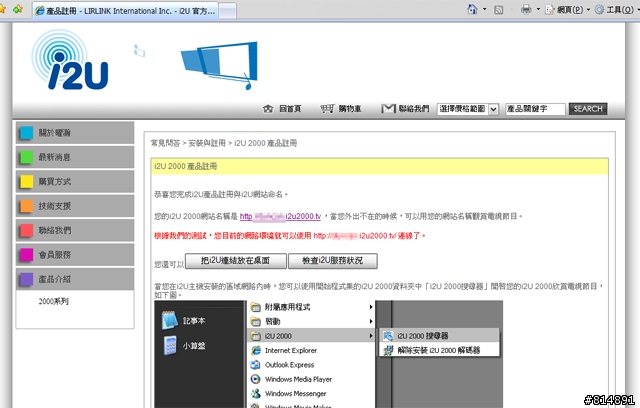Click Internet Explorer menu entry
640x408 pixels.
(x=311, y=350)
